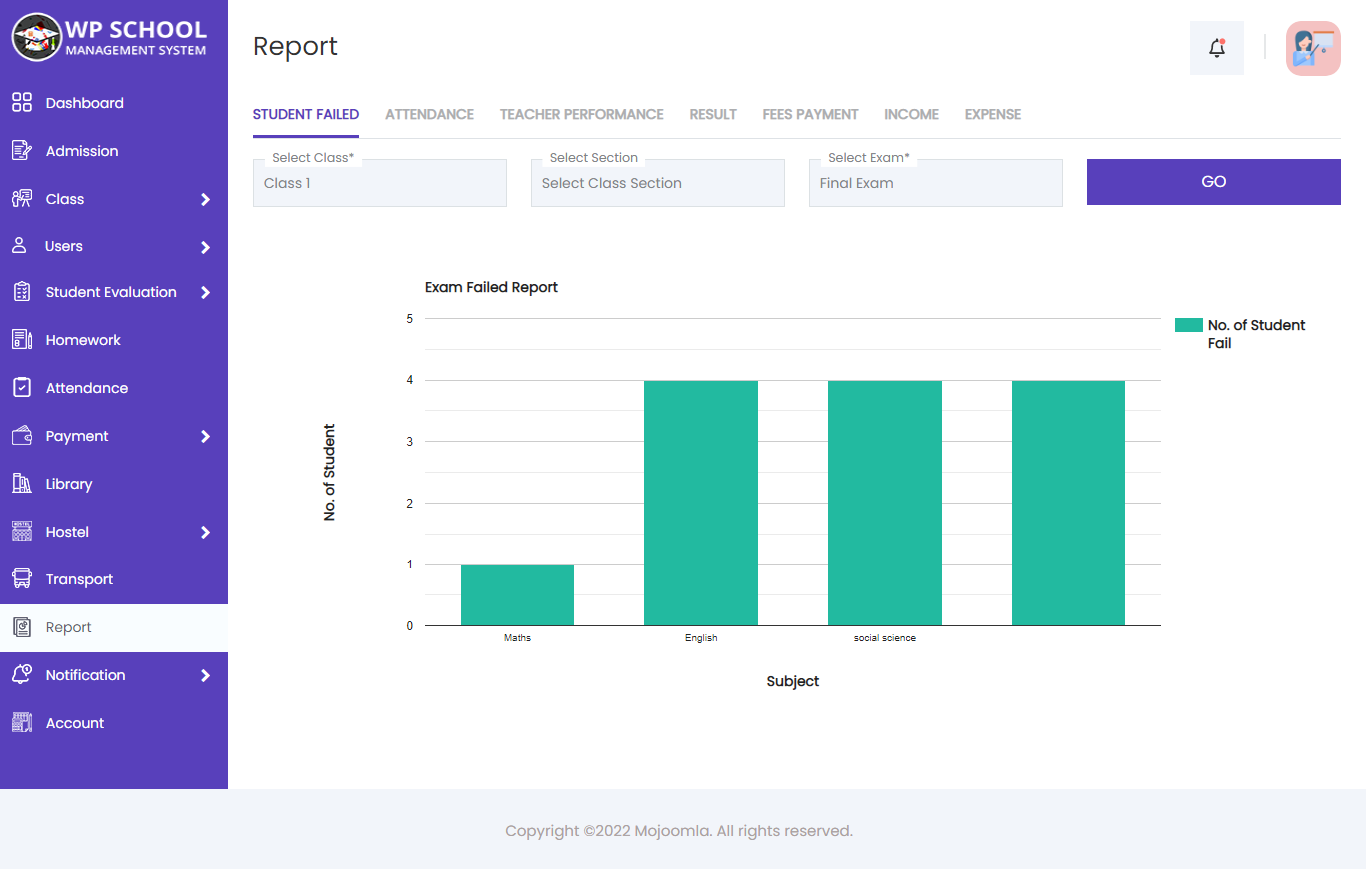Click the 'Report' page heading
This screenshot has width=1366, height=870.
(295, 46)
